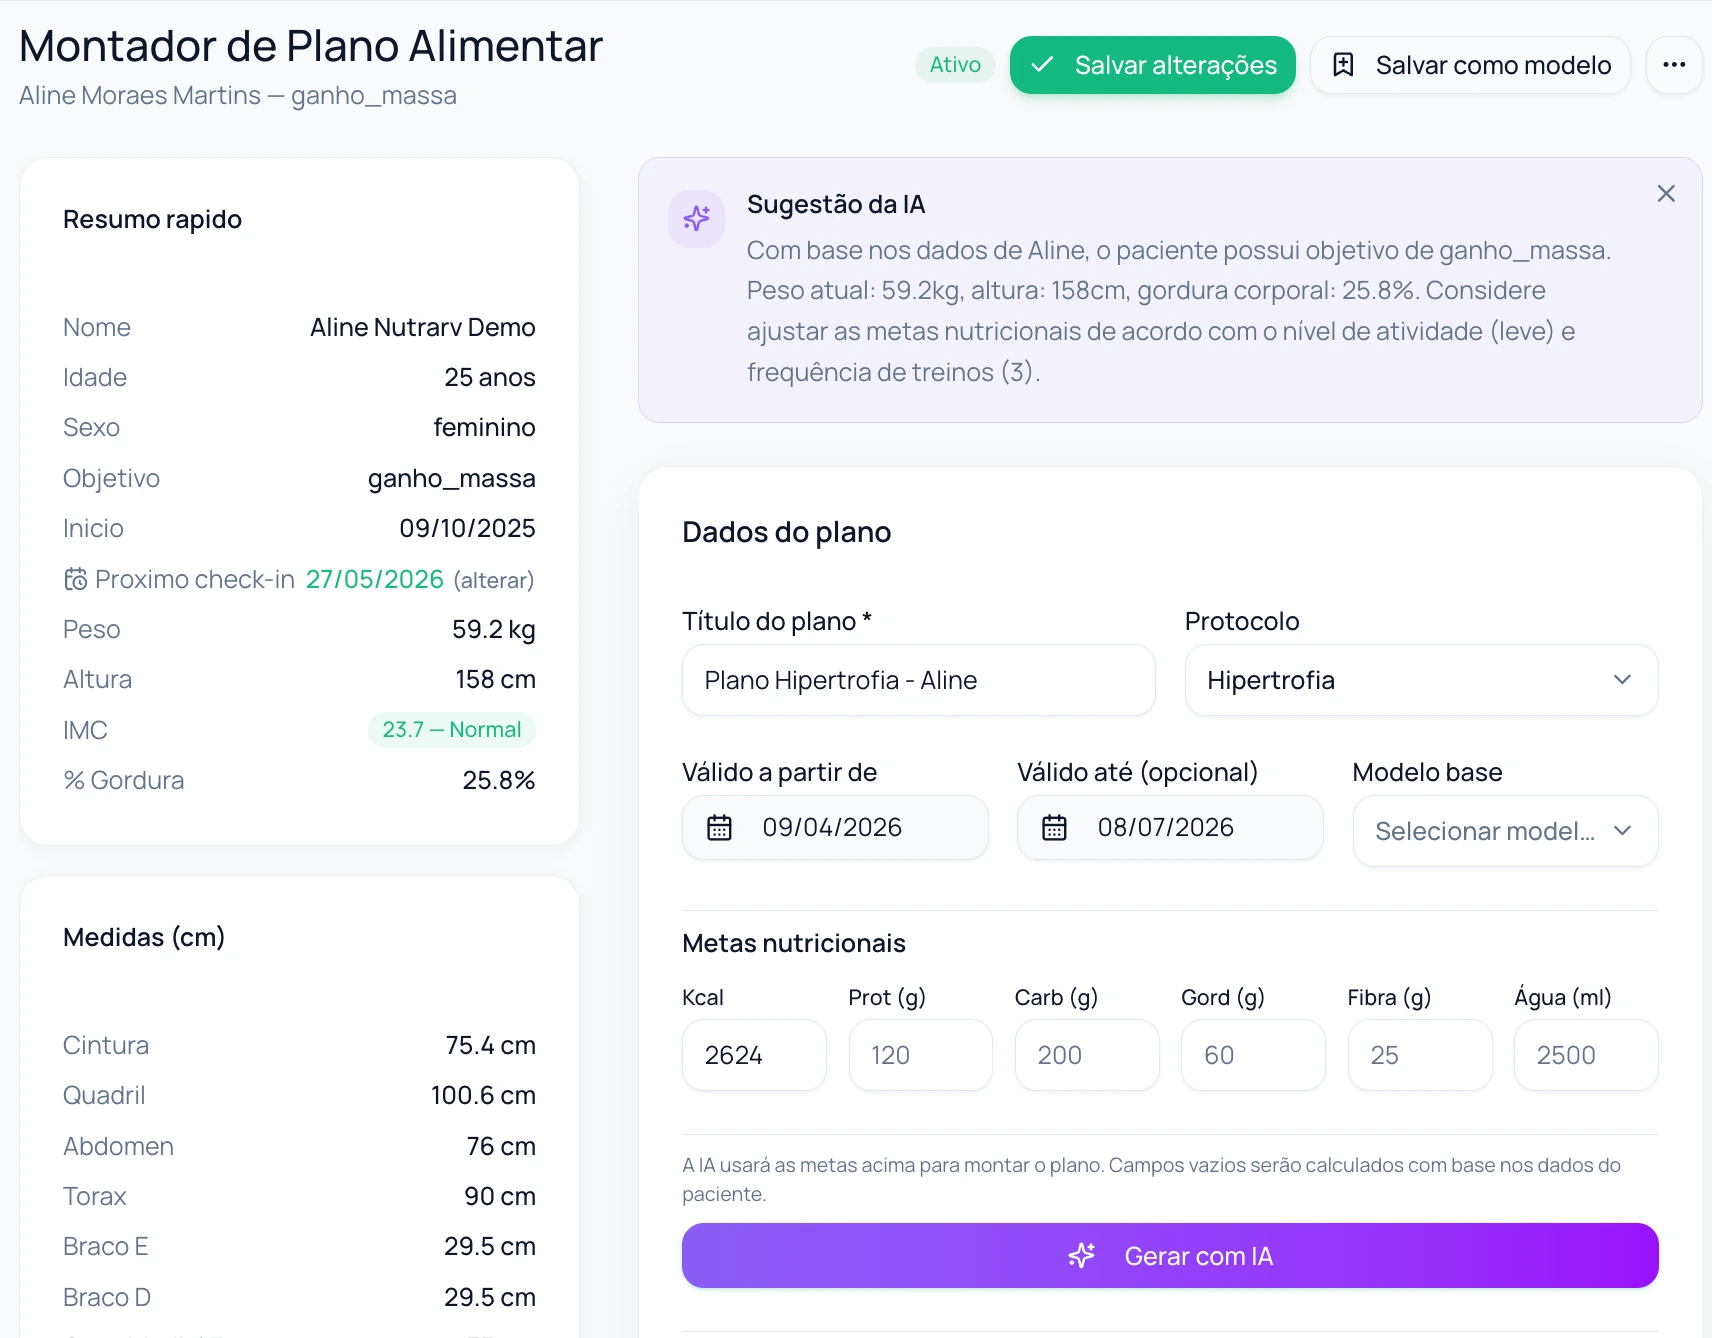Click the (alterar) check-in link
Screen dimensions: 1712x1338
coord(494,580)
